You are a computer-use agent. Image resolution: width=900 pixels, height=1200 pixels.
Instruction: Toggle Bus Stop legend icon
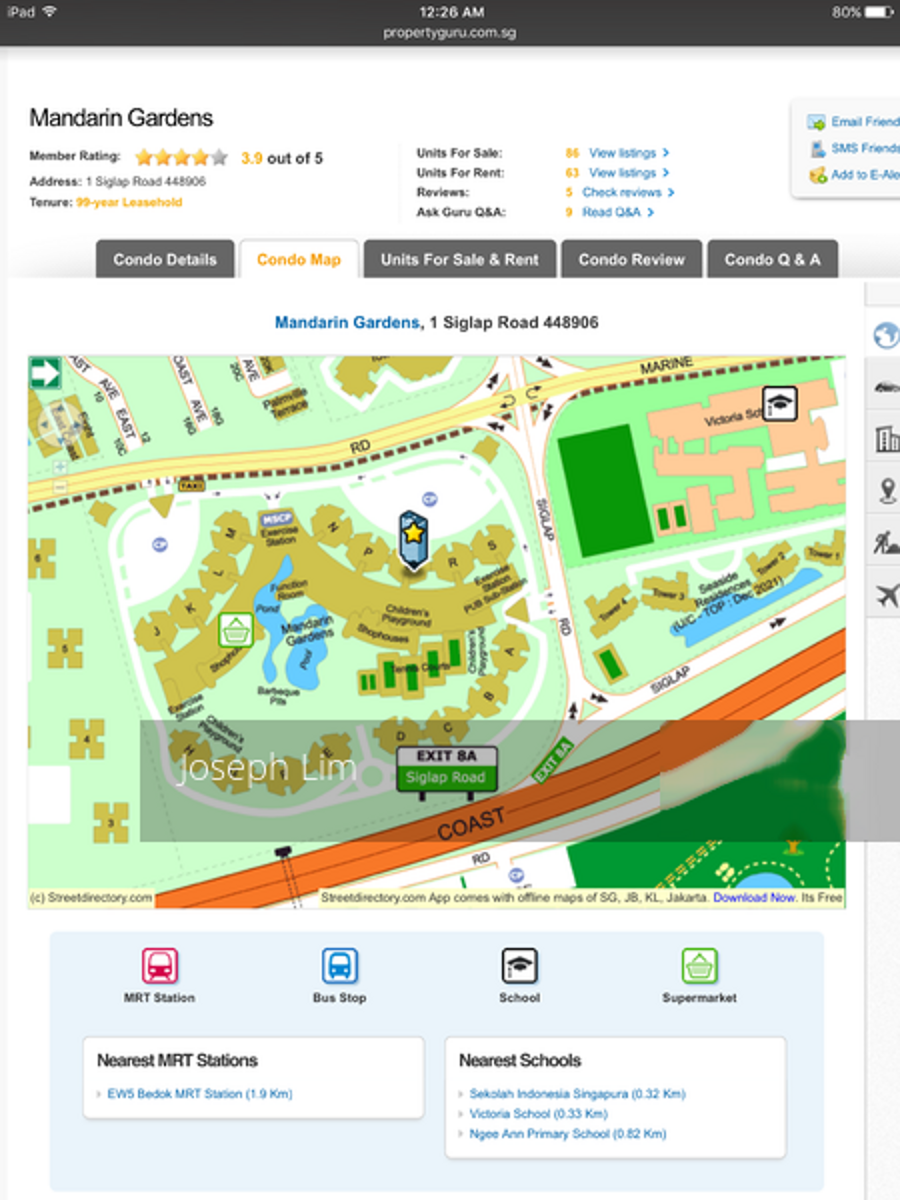point(339,967)
